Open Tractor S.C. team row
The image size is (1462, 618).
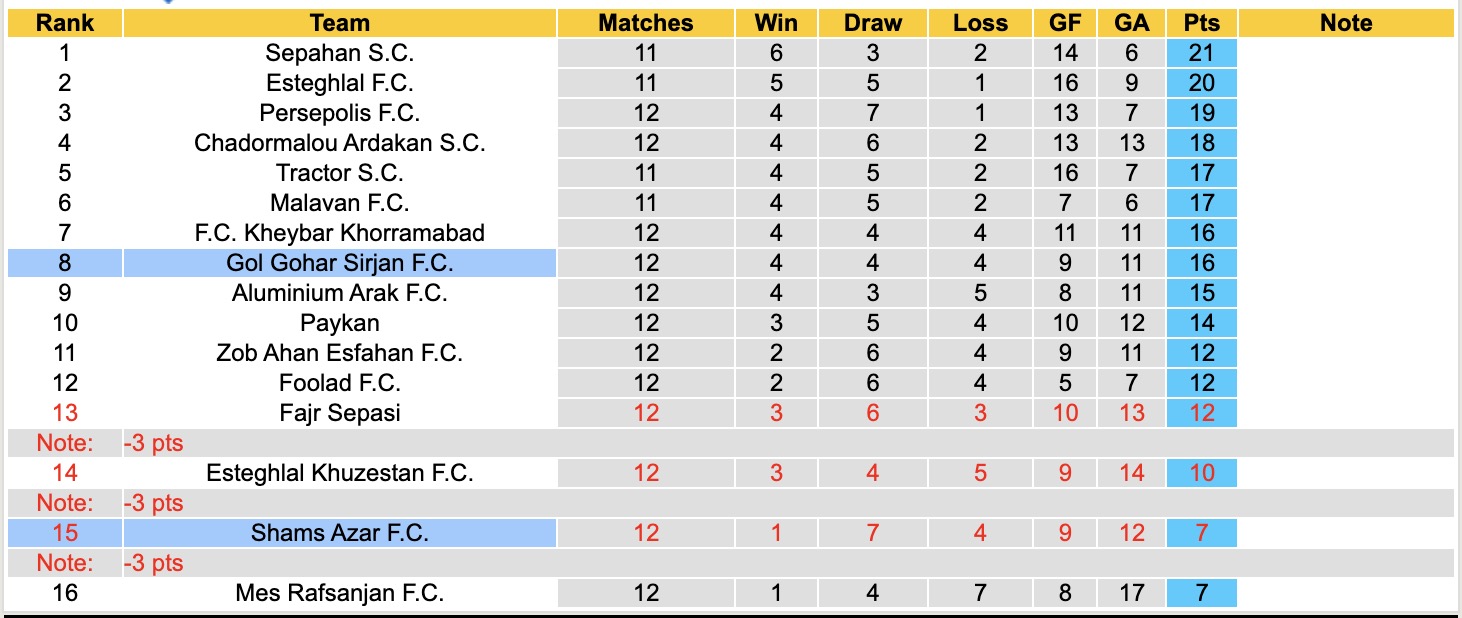(340, 173)
